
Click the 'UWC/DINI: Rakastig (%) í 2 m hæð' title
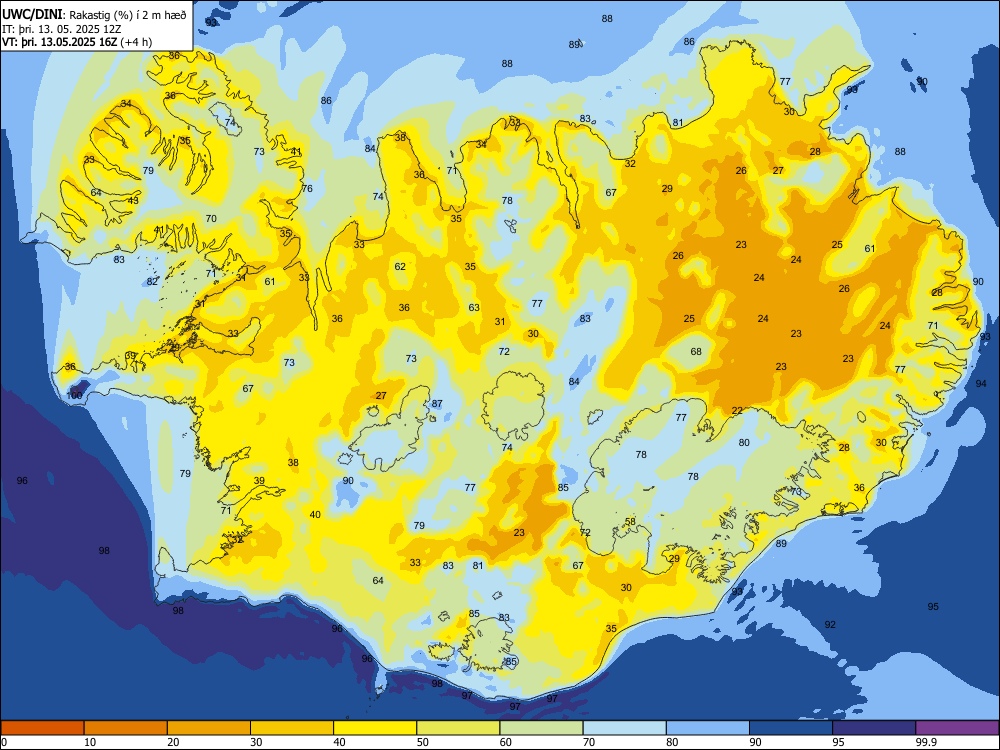pyautogui.click(x=94, y=15)
